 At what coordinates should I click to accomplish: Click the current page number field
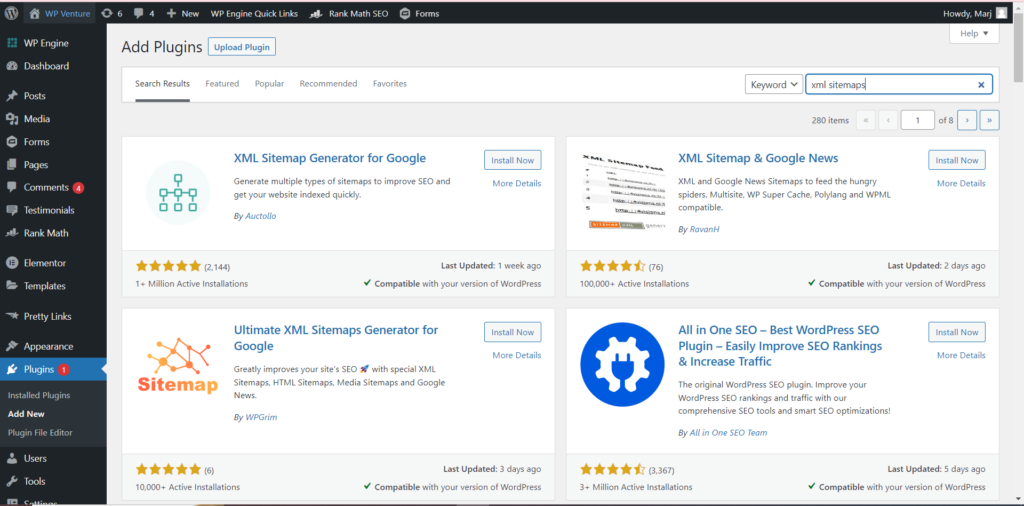918,120
